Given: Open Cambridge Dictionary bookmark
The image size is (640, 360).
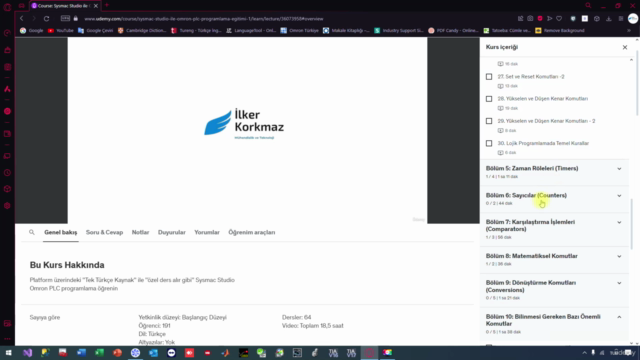Looking at the screenshot, I should [142, 31].
